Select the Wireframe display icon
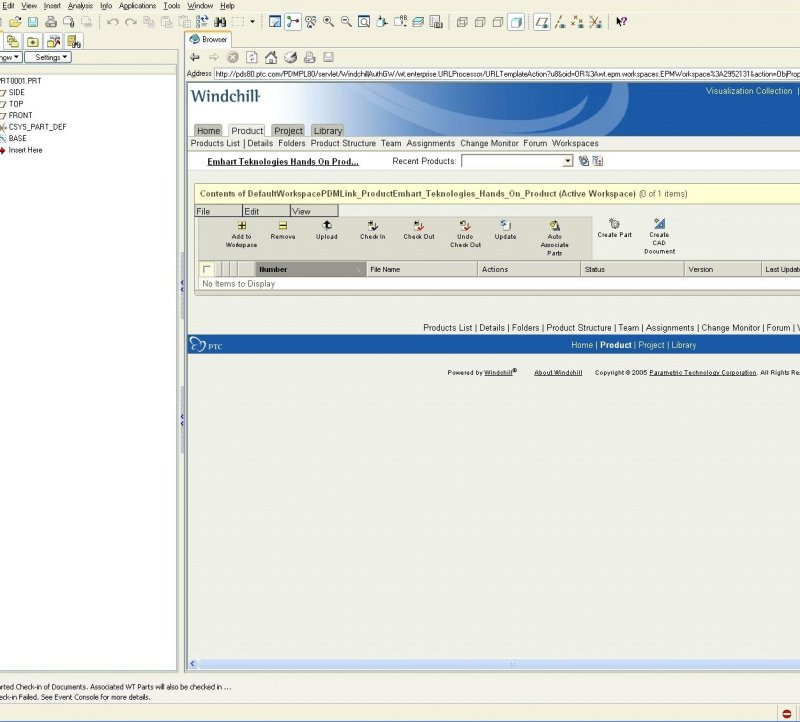This screenshot has height=722, width=800. (462, 22)
